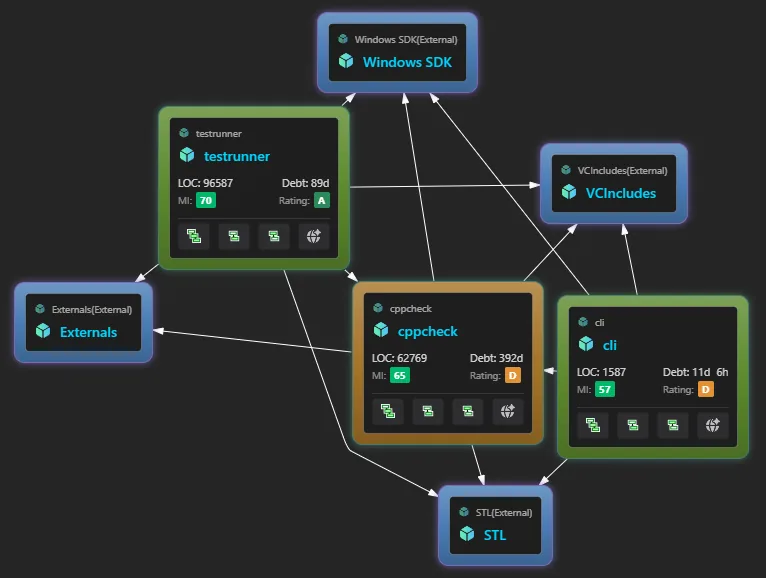766x578 pixels.
Task: Click small cube icon in cppcheck card header
Action: pyautogui.click(x=378, y=308)
